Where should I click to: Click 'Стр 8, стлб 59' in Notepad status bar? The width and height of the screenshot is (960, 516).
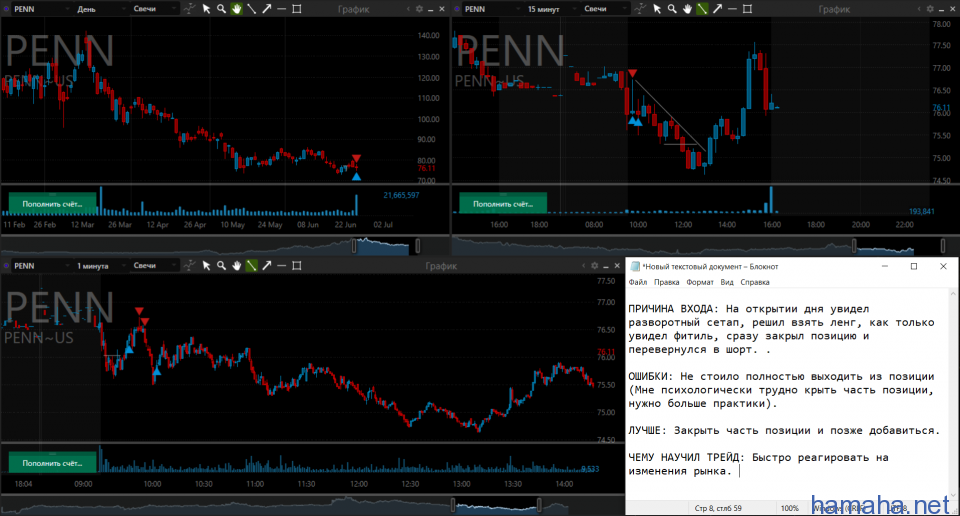[x=718, y=508]
